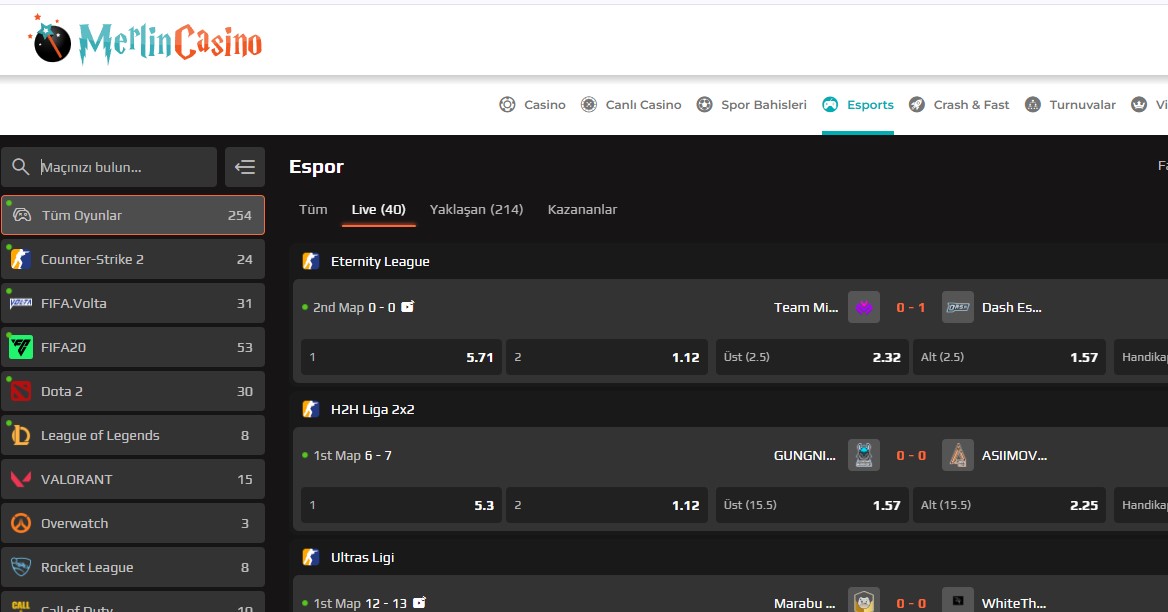1168x612 pixels.
Task: Click the WhiteTh... team name
Action: pos(1014,603)
